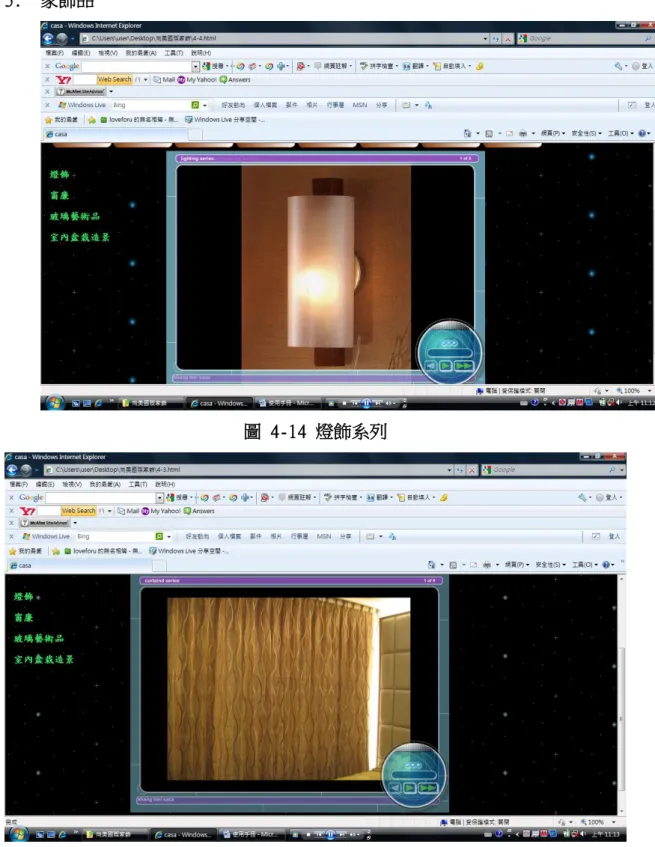
Task: Click the Google toolbar search field in the lamp browser
Action: tap(137, 66)
